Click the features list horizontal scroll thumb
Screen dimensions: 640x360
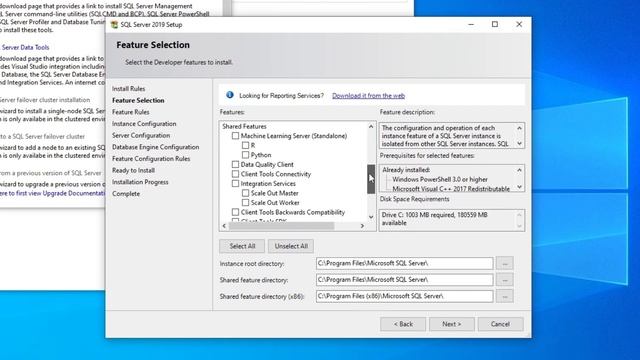281,226
